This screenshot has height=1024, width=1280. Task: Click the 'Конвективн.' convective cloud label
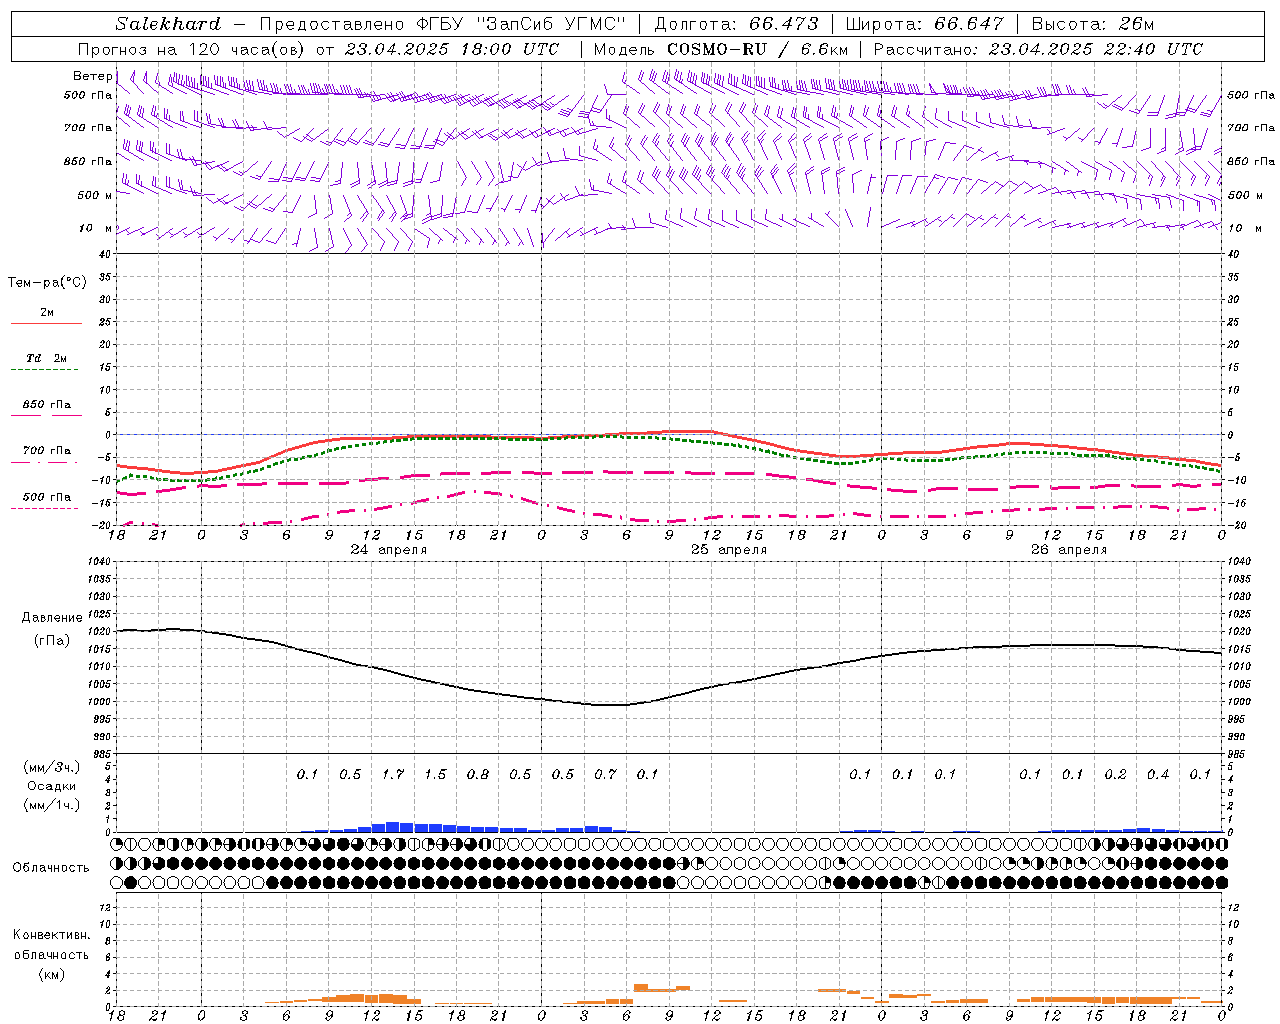pyautogui.click(x=52, y=935)
